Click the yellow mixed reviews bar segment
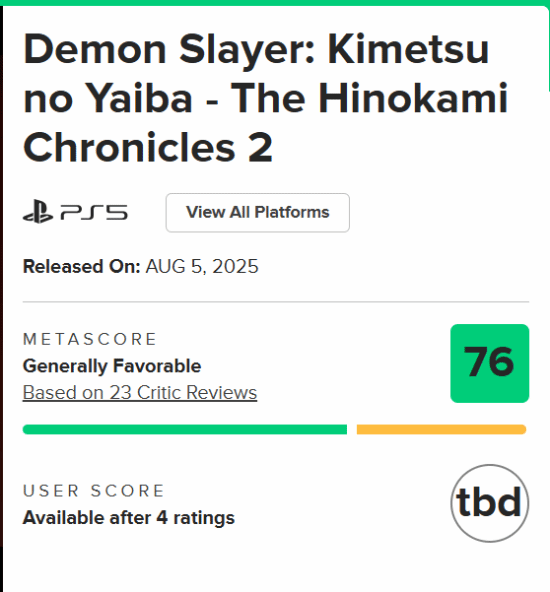The image size is (550, 592). click(441, 429)
